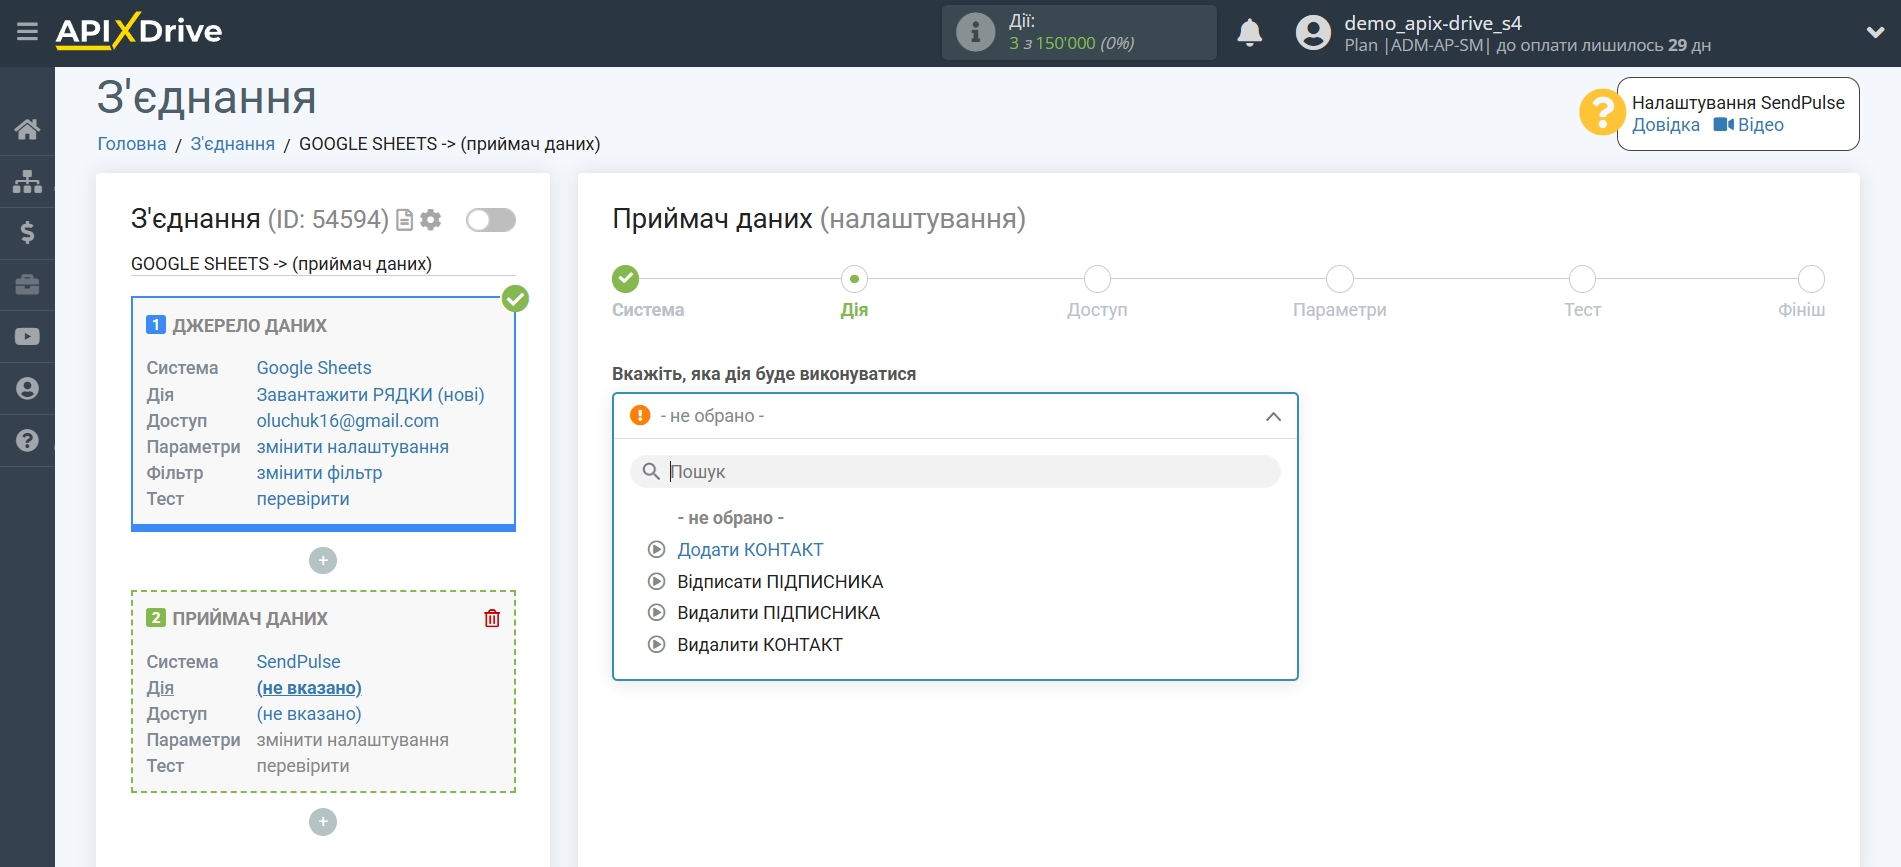This screenshot has width=1901, height=867.
Task: Select the '- не обрано -' option
Action: point(730,518)
